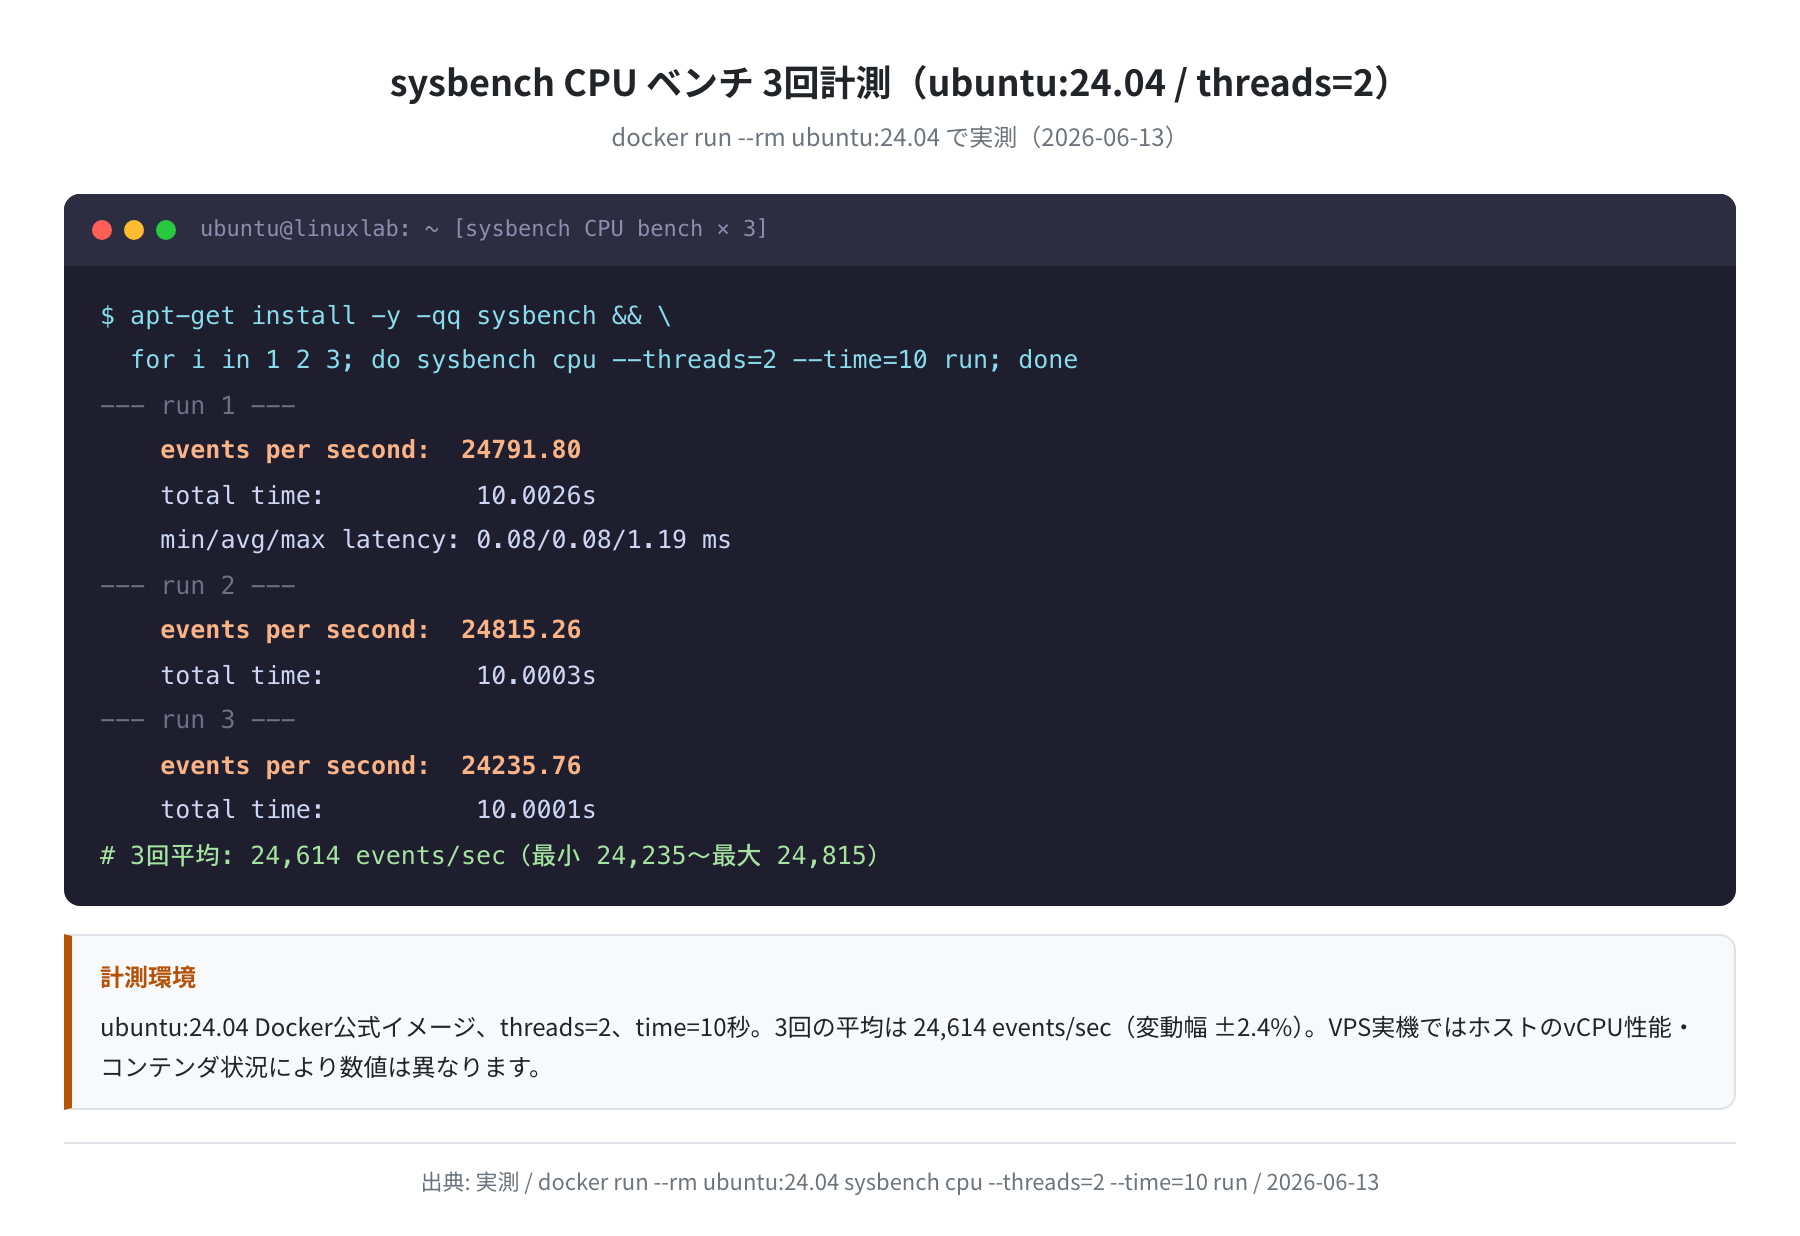
Task: Select the value 24815.26 events per second
Action: point(521,630)
